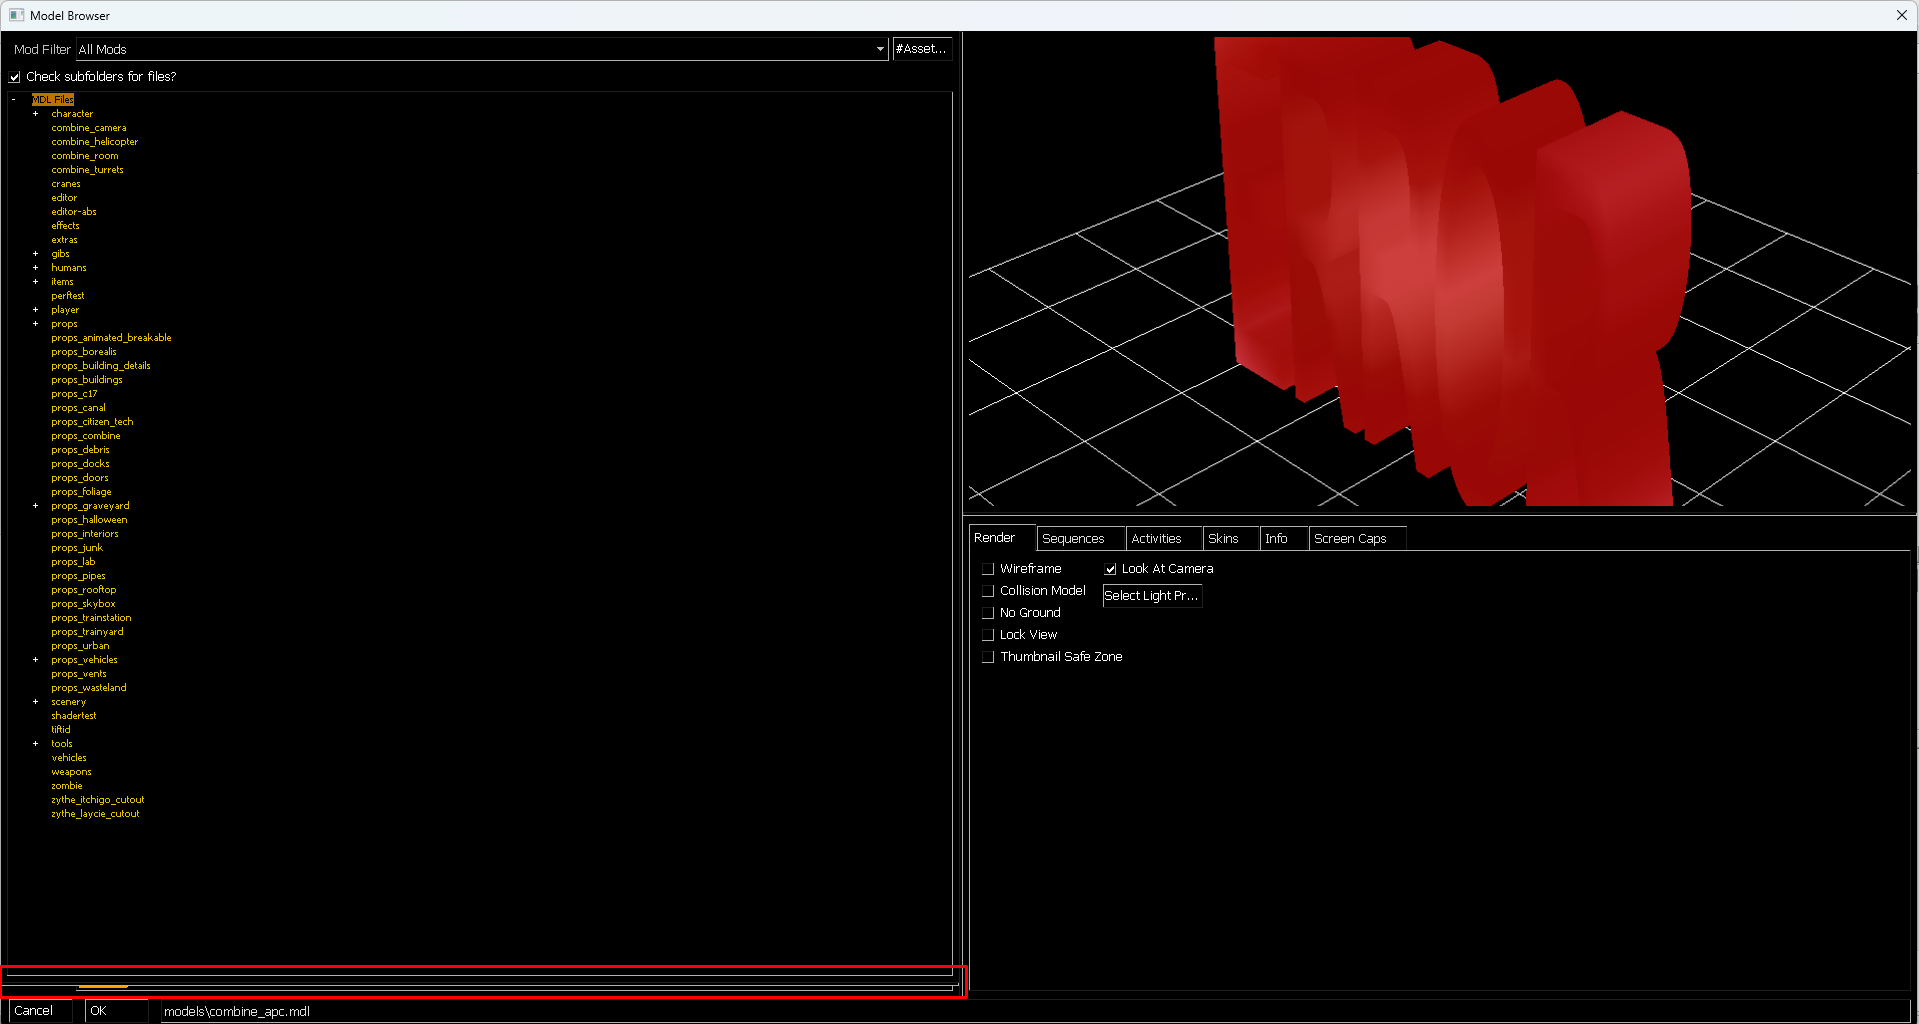Expand the items folder

pos(35,282)
